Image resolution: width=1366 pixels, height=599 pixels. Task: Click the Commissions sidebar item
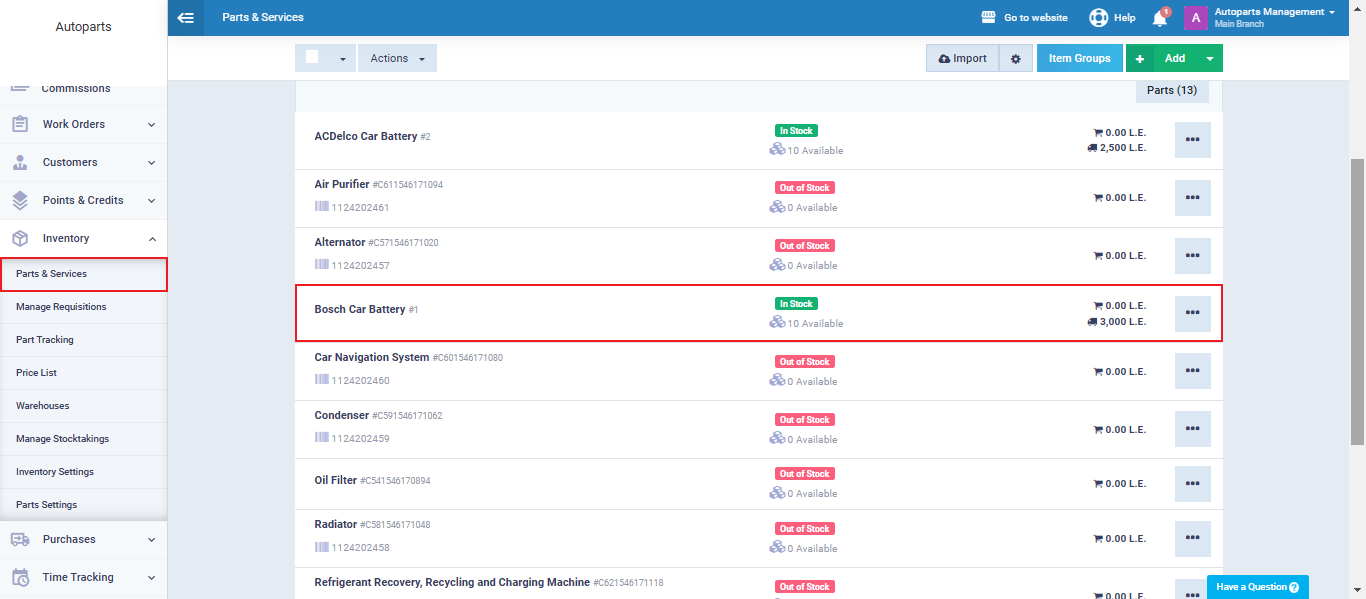(x=76, y=88)
